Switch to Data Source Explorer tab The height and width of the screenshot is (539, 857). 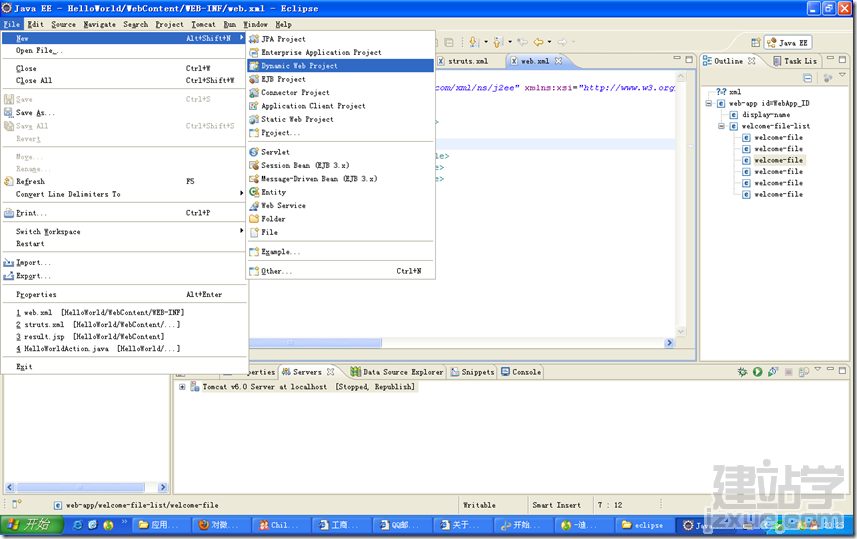[x=397, y=372]
